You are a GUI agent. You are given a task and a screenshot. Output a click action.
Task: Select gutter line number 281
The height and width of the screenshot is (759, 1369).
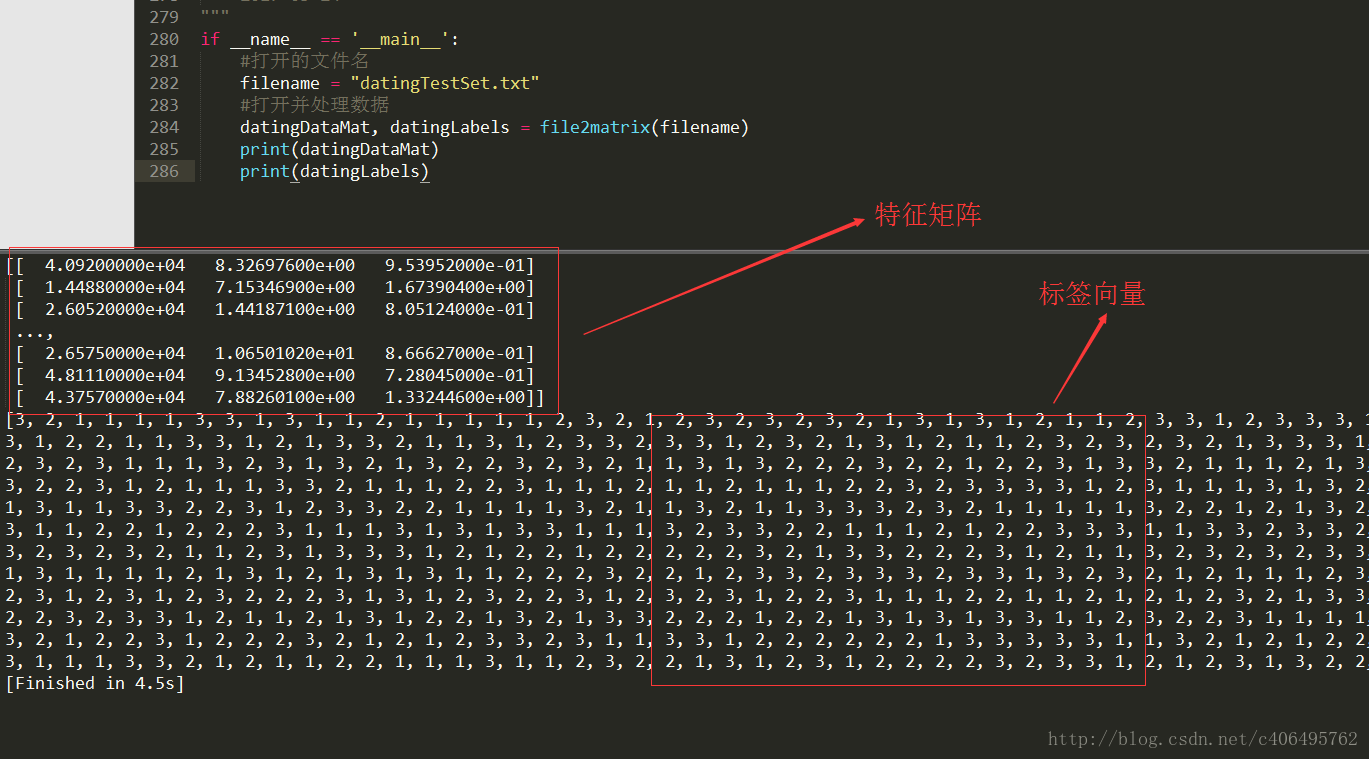[164, 61]
